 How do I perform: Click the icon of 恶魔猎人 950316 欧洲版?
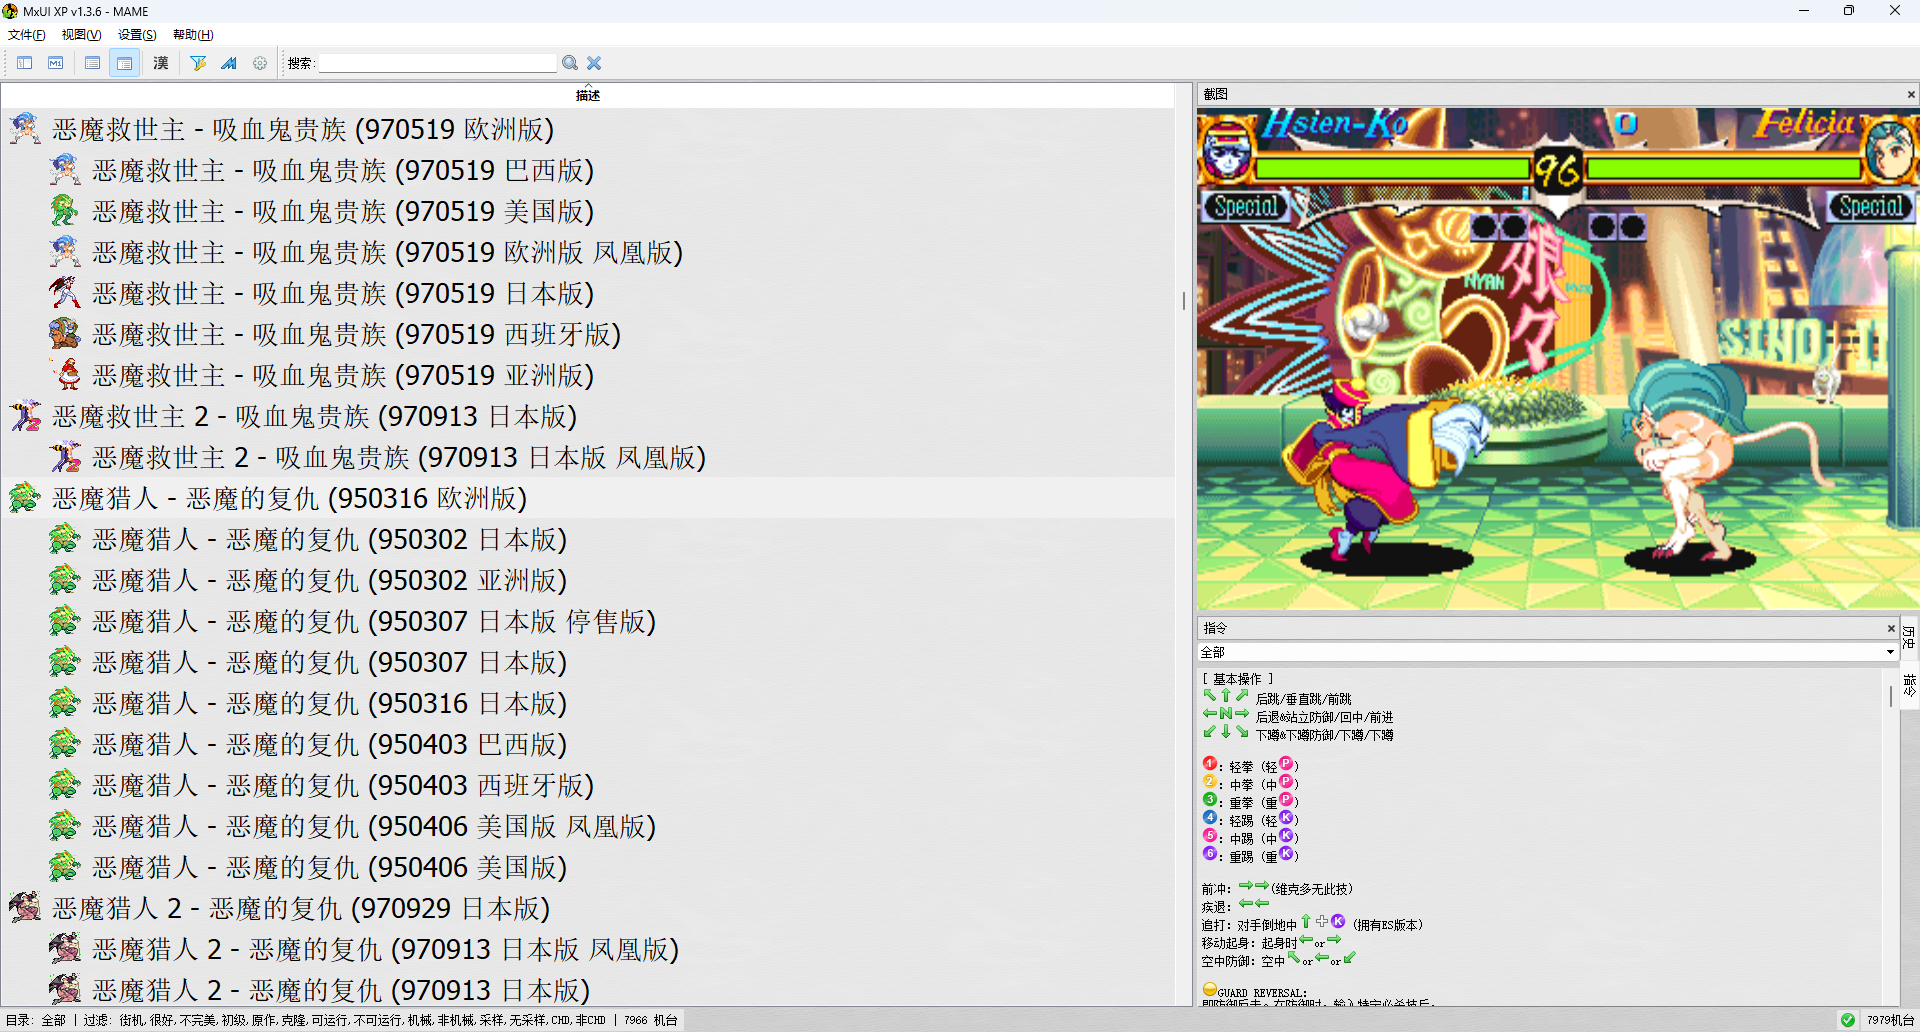click(25, 498)
